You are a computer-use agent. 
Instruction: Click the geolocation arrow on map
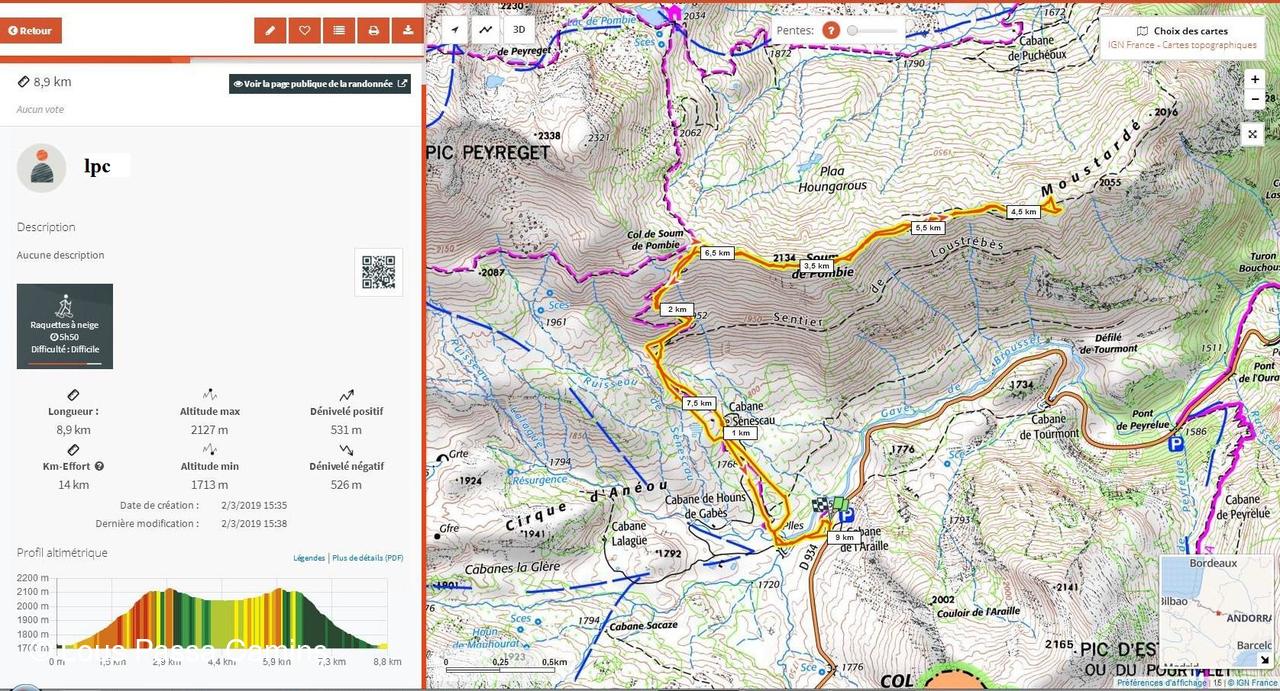[x=456, y=30]
